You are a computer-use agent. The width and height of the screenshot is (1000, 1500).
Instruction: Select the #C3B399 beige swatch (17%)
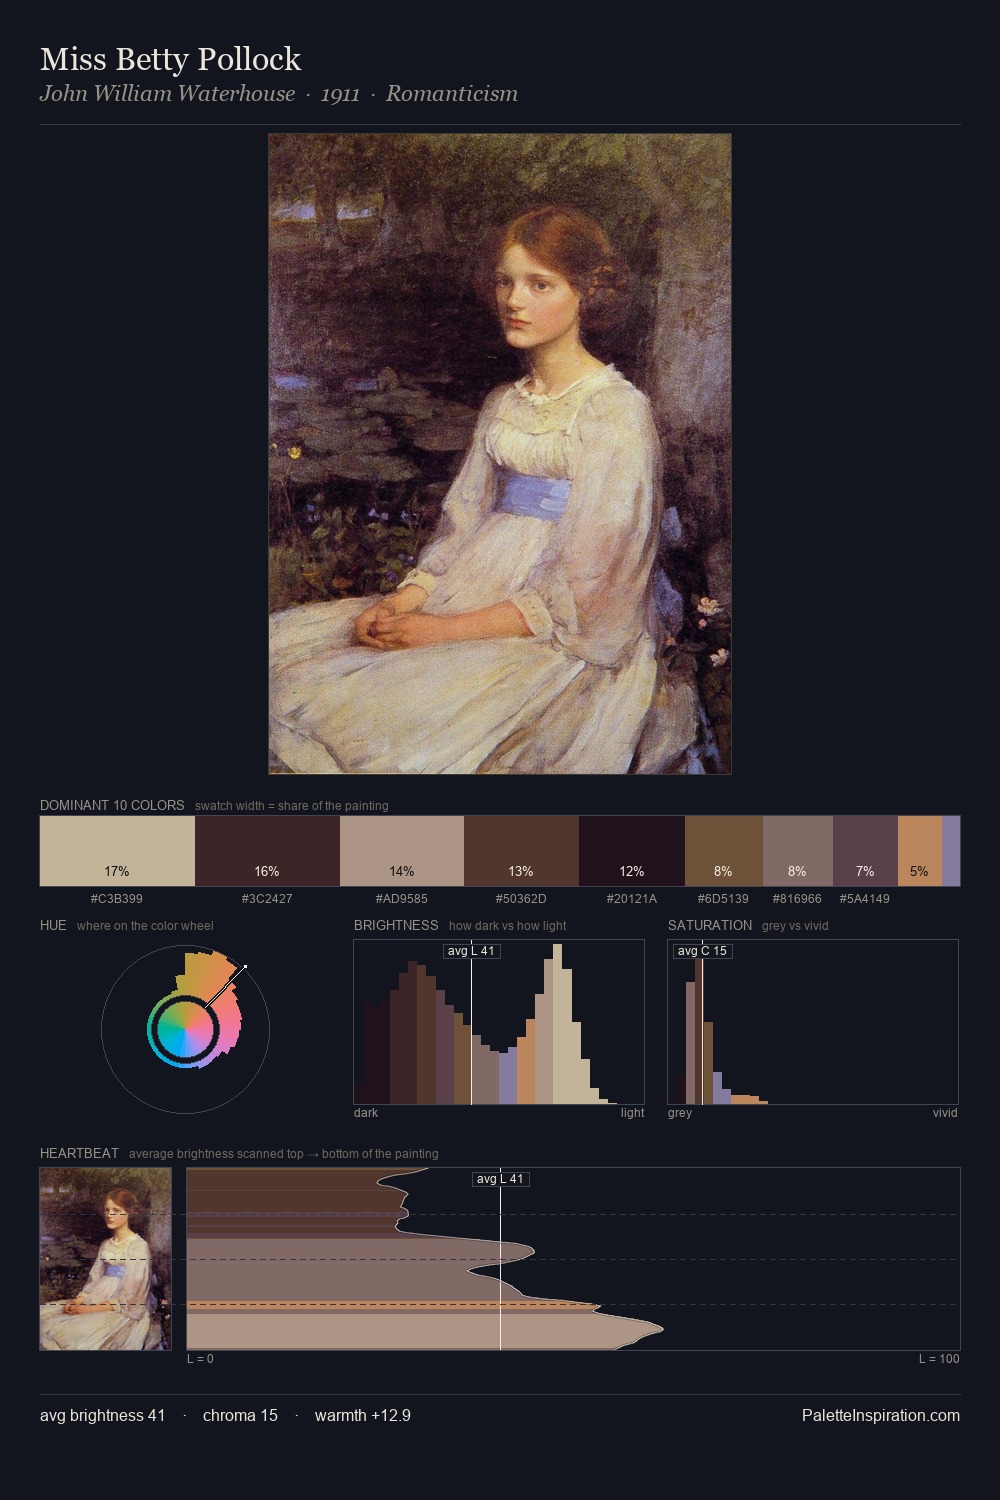click(117, 851)
